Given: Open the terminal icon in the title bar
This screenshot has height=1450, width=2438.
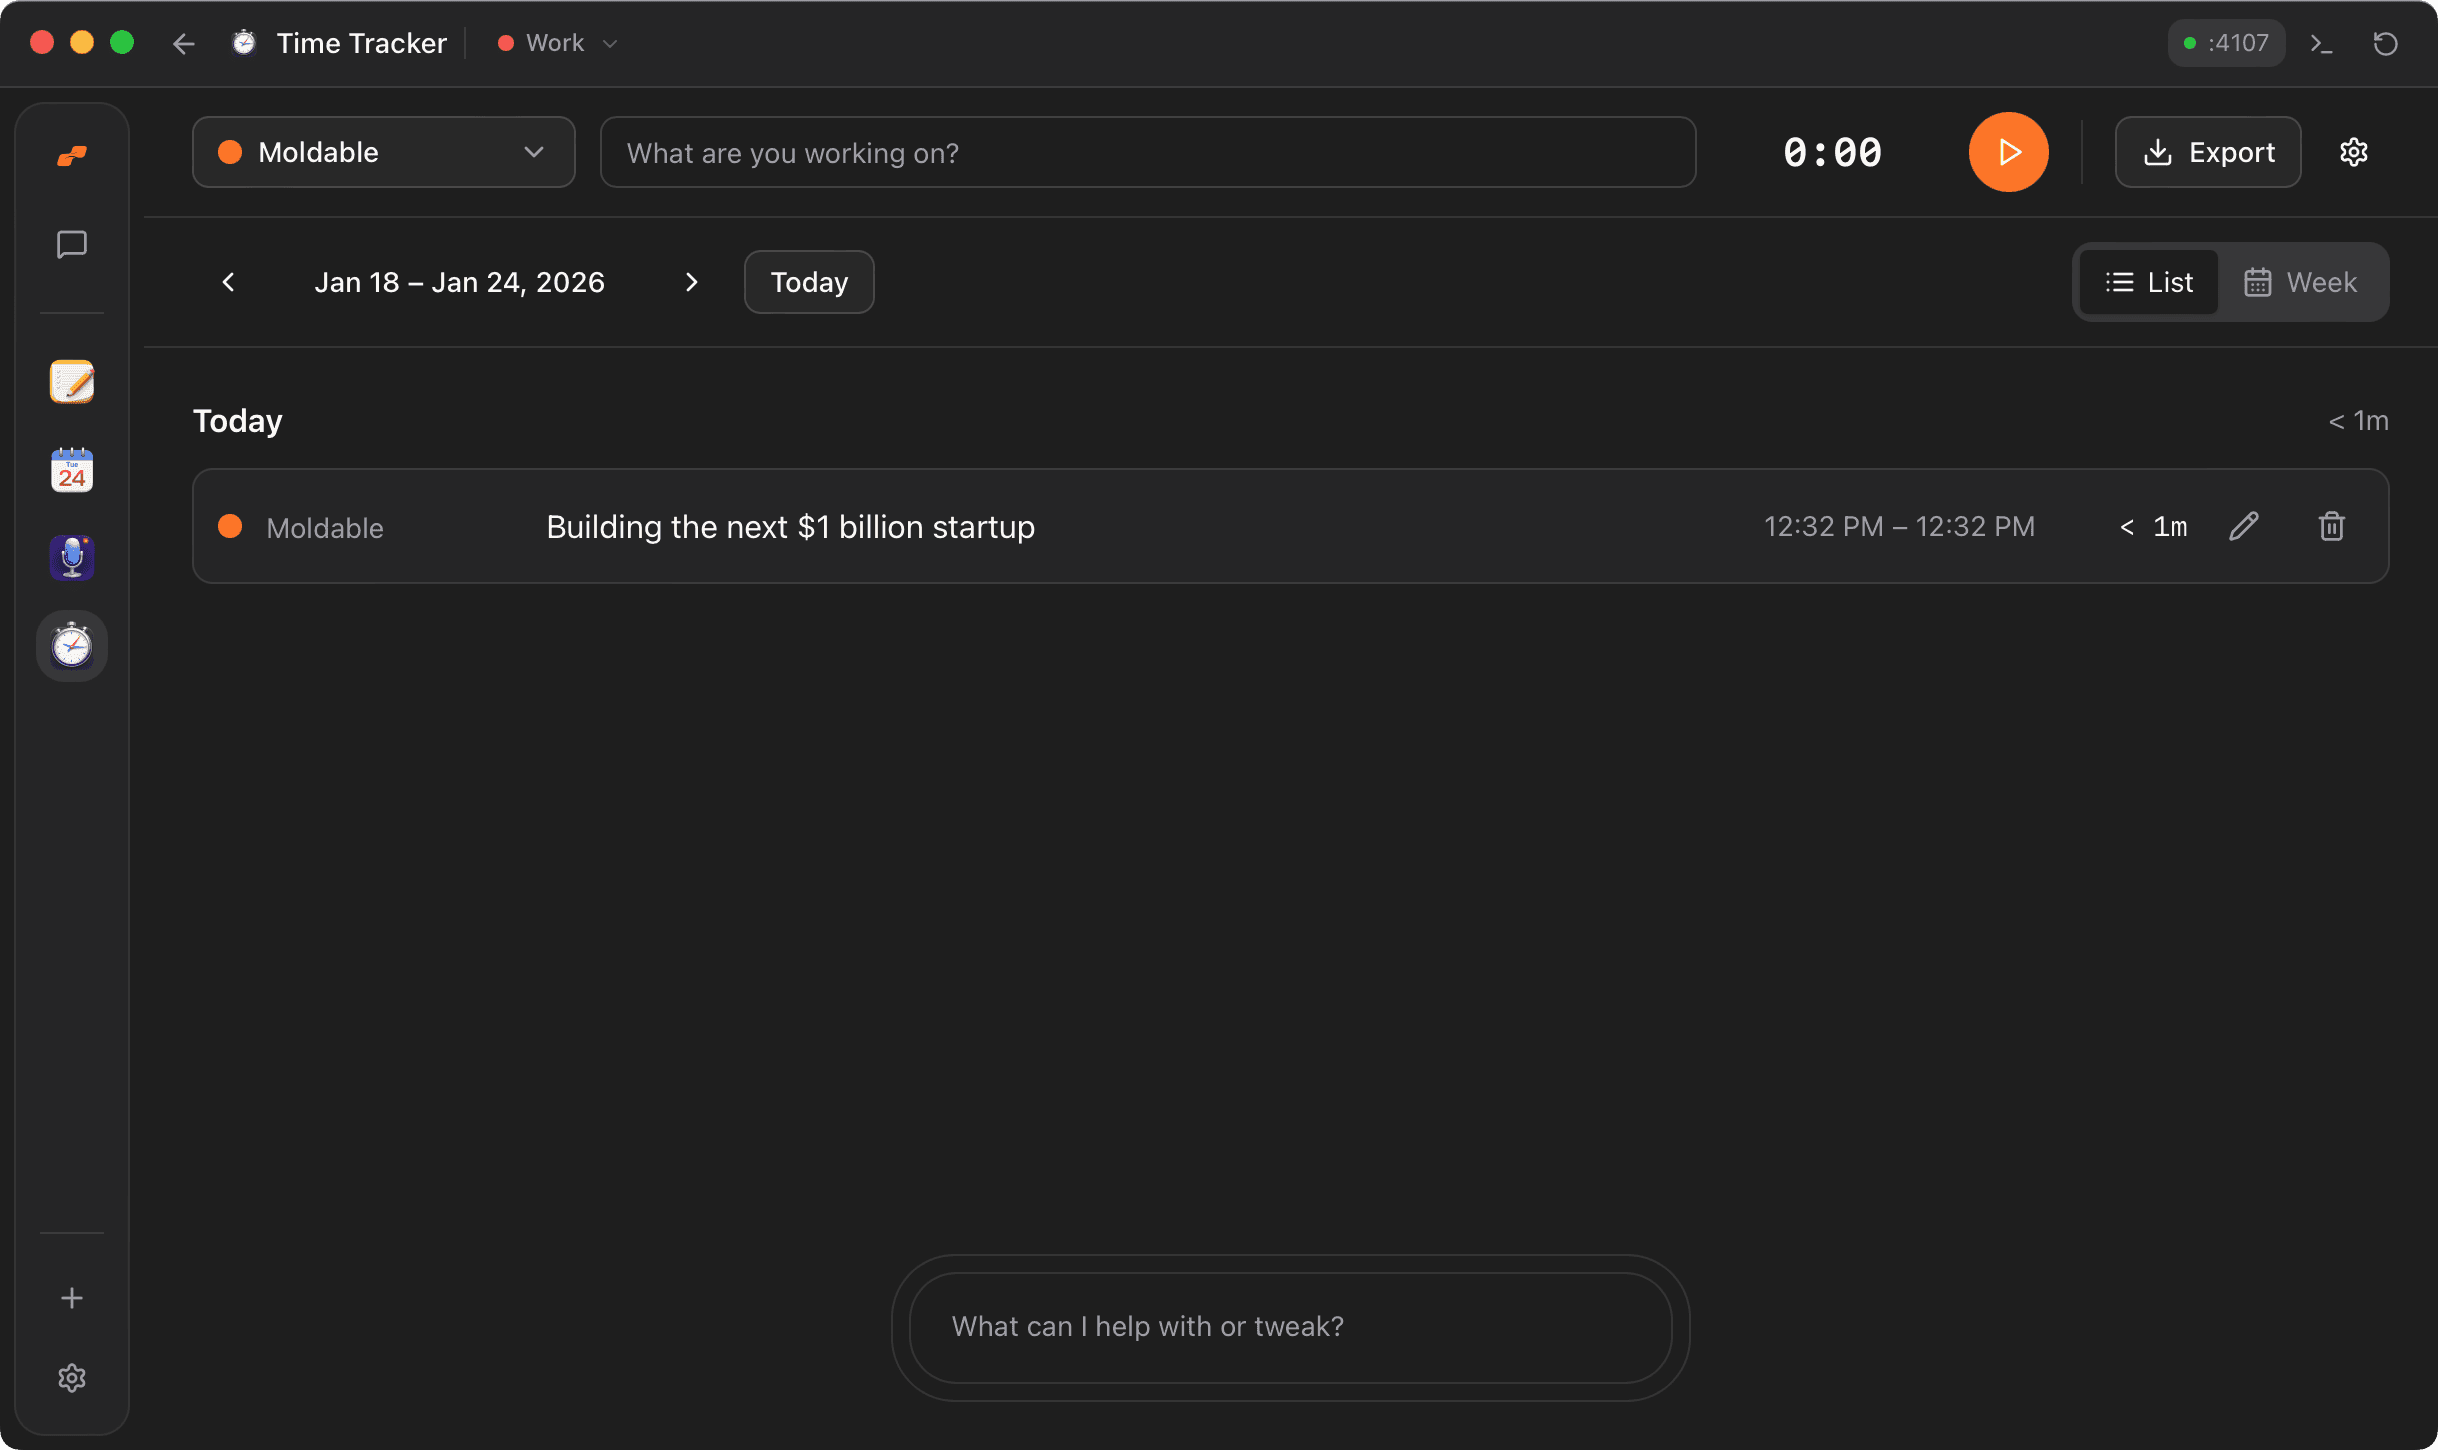Looking at the screenshot, I should (2322, 43).
